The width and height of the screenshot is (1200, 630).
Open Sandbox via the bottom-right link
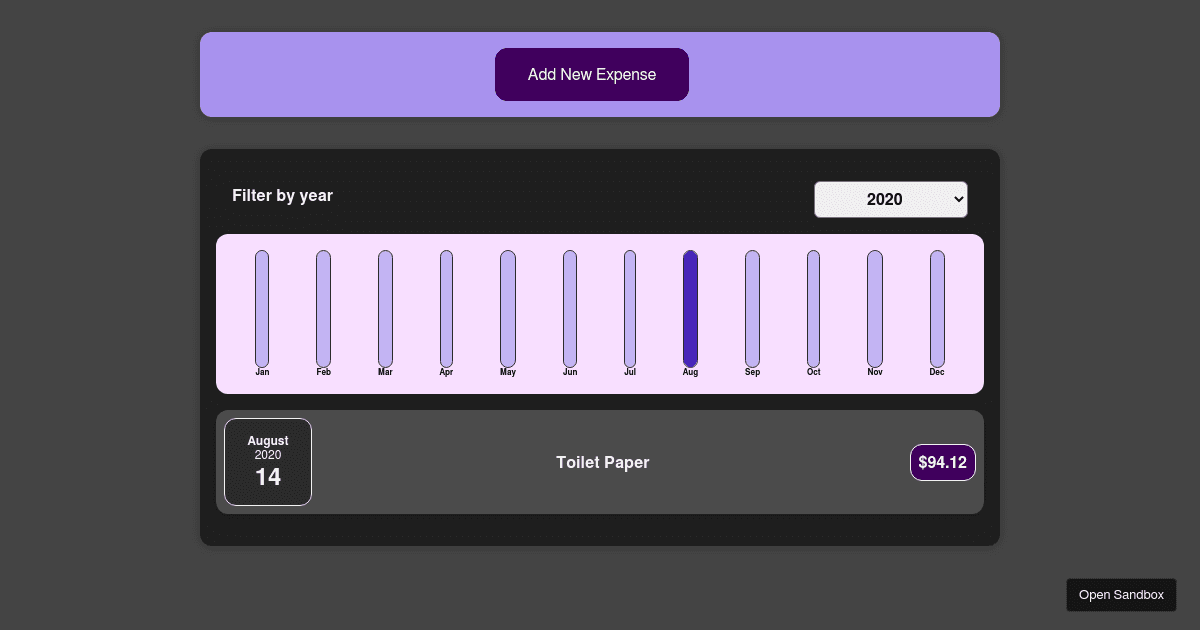pos(1121,594)
